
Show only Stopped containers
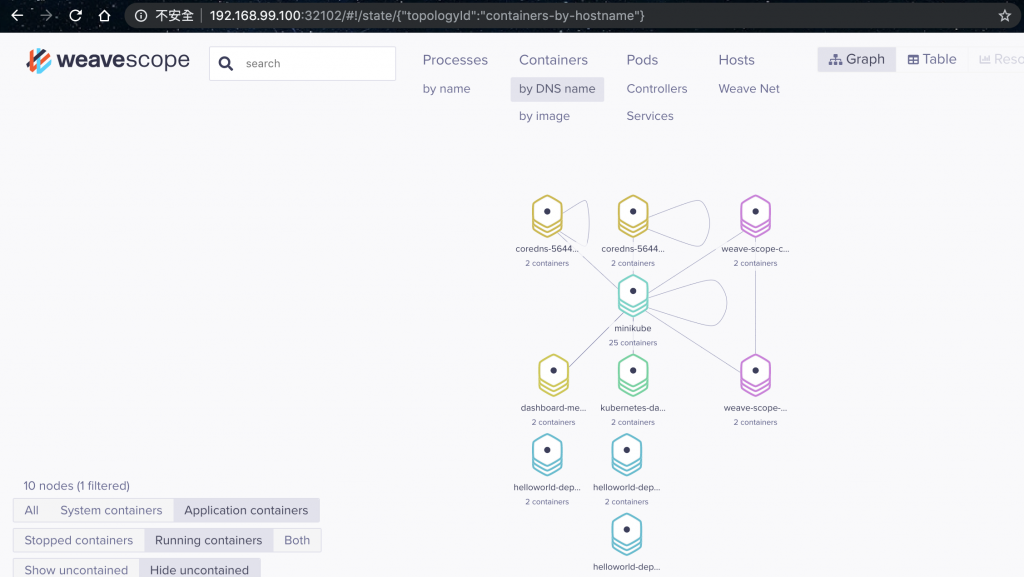[78, 540]
